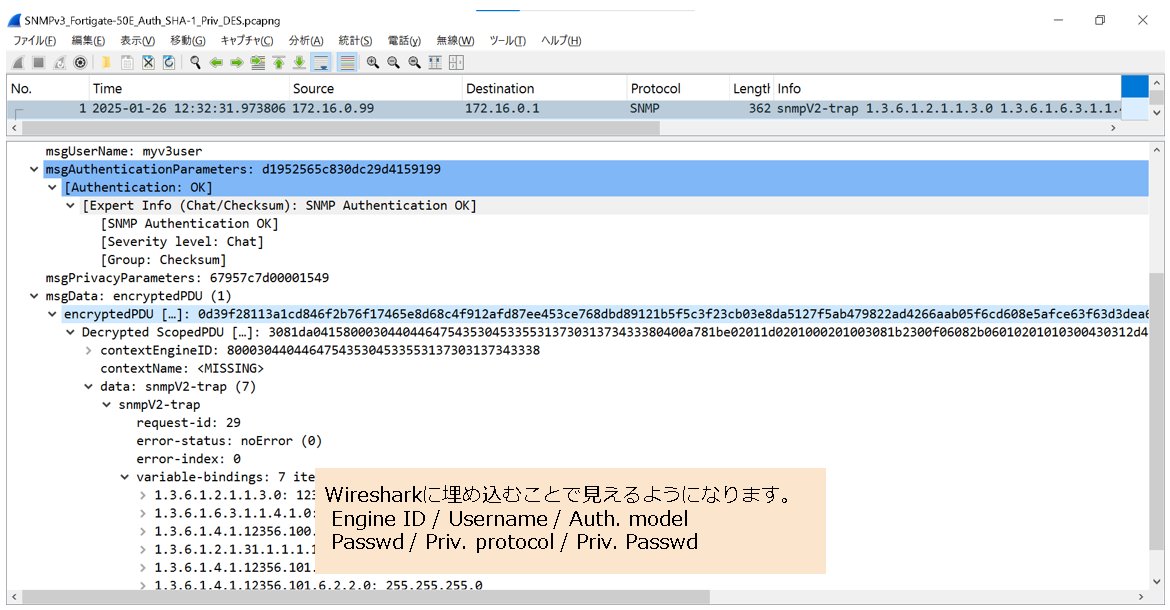Click the Wireshark app icon in the title bar
The height and width of the screenshot is (610, 1170).
point(14,20)
